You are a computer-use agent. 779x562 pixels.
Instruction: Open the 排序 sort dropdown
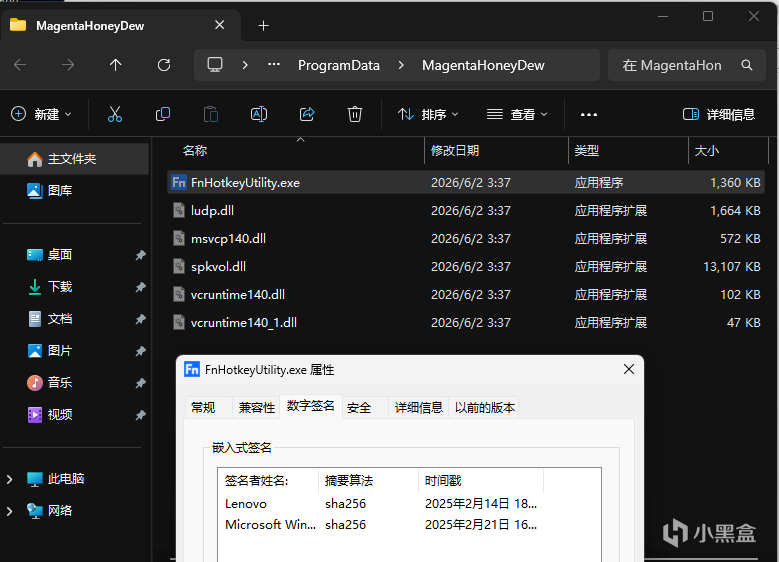428,114
